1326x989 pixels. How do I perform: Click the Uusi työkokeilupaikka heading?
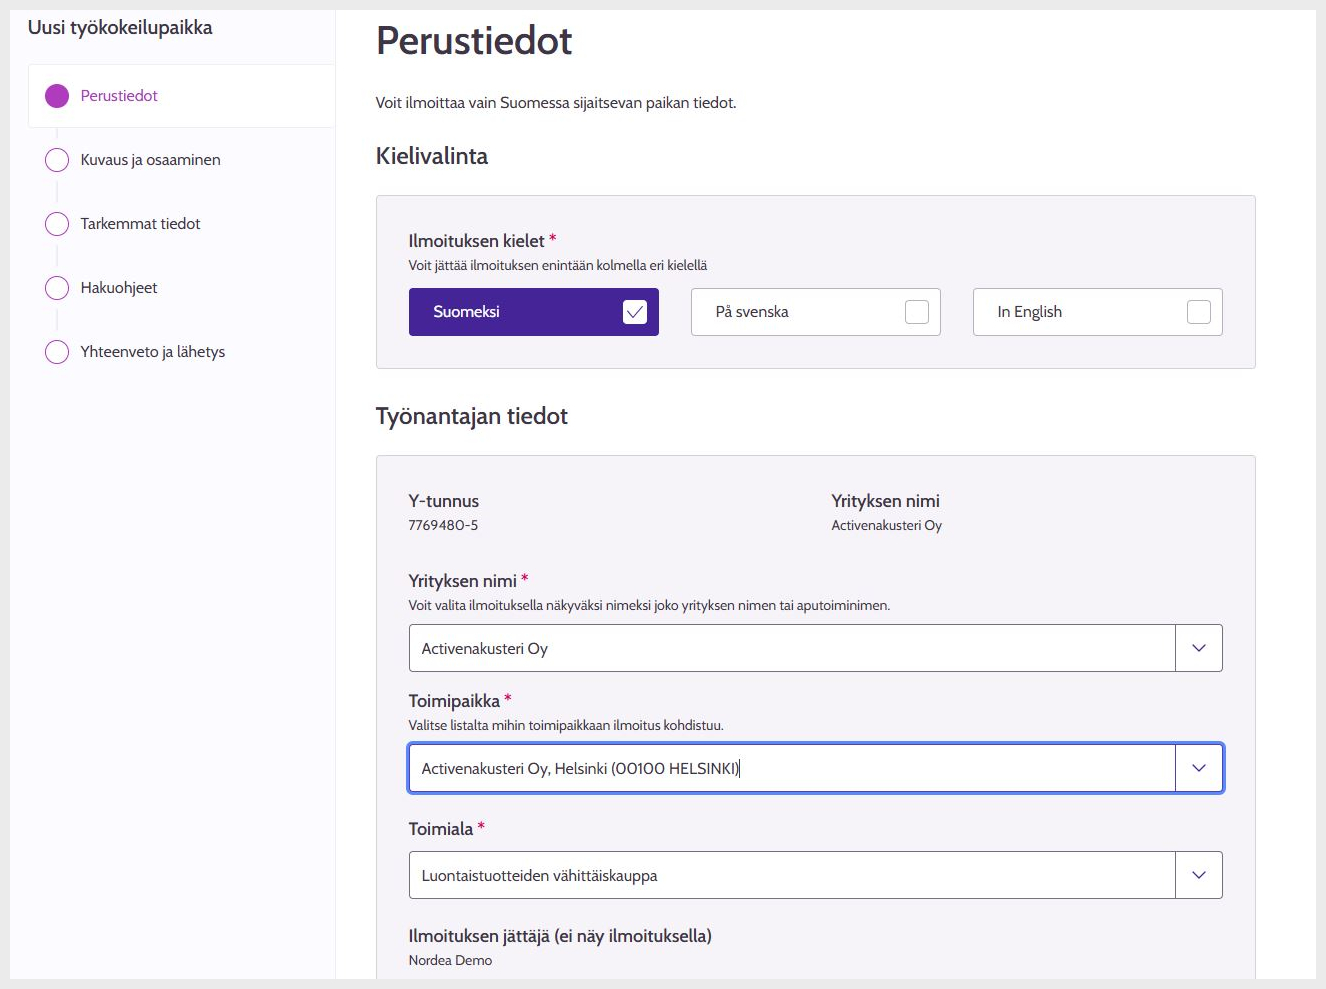point(120,27)
